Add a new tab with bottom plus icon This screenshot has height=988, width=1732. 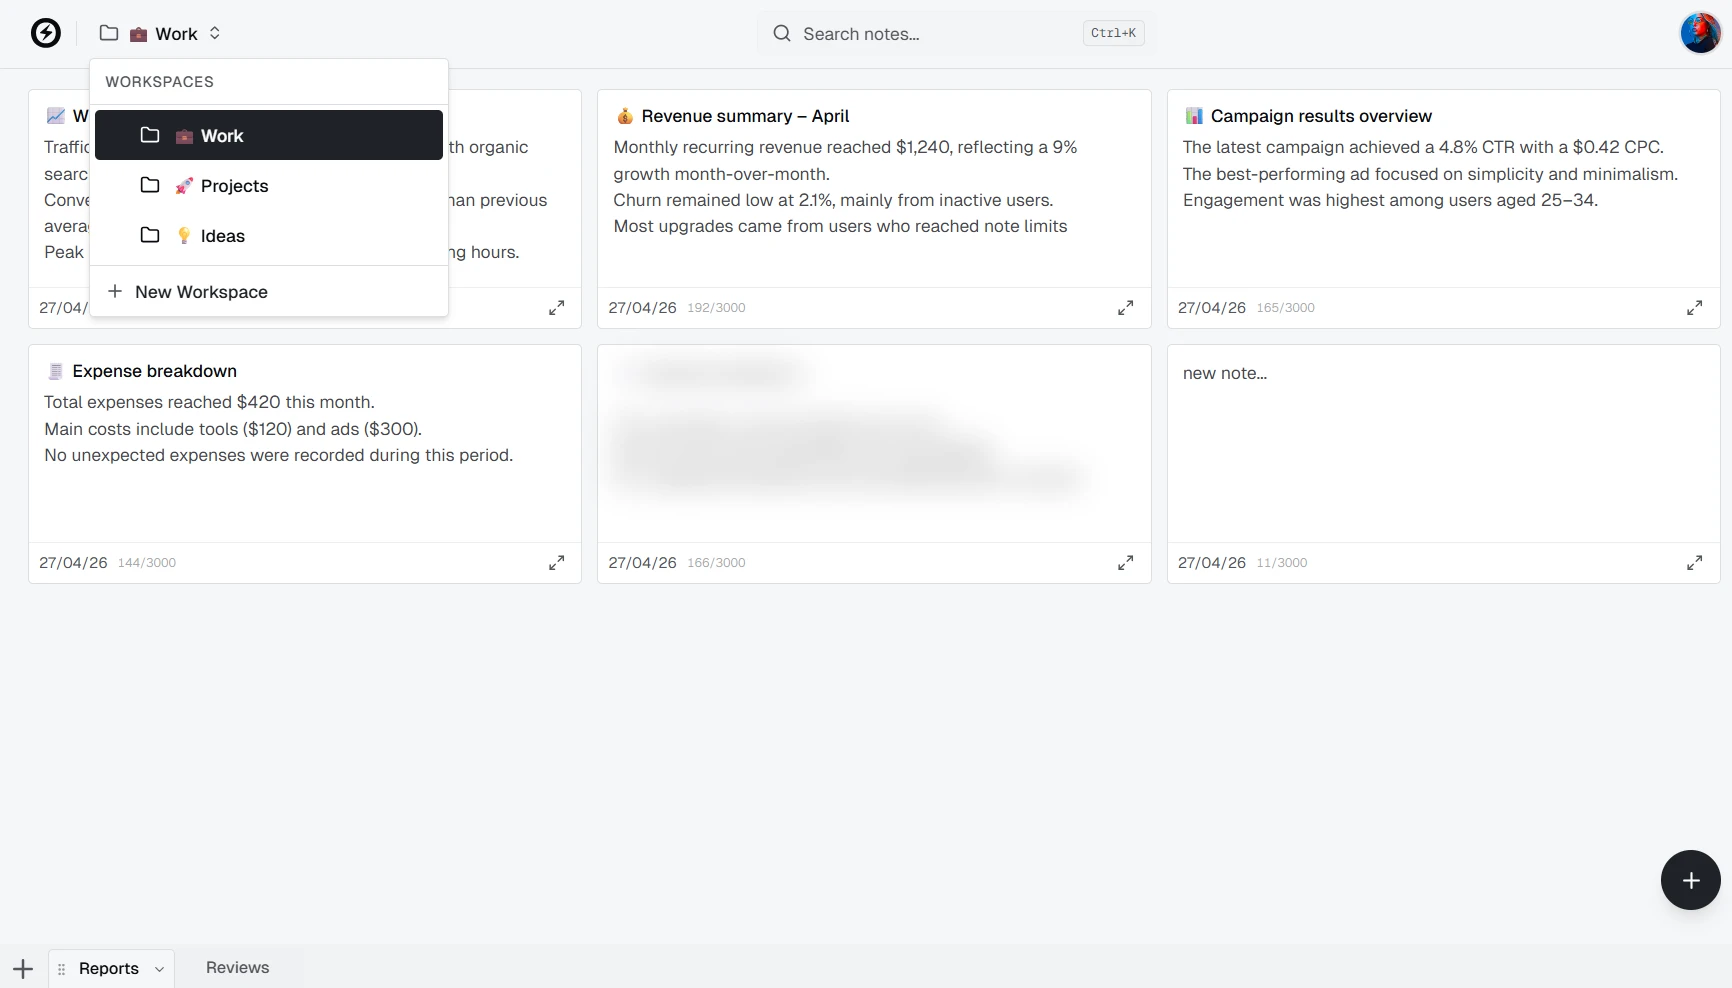[x=23, y=968]
